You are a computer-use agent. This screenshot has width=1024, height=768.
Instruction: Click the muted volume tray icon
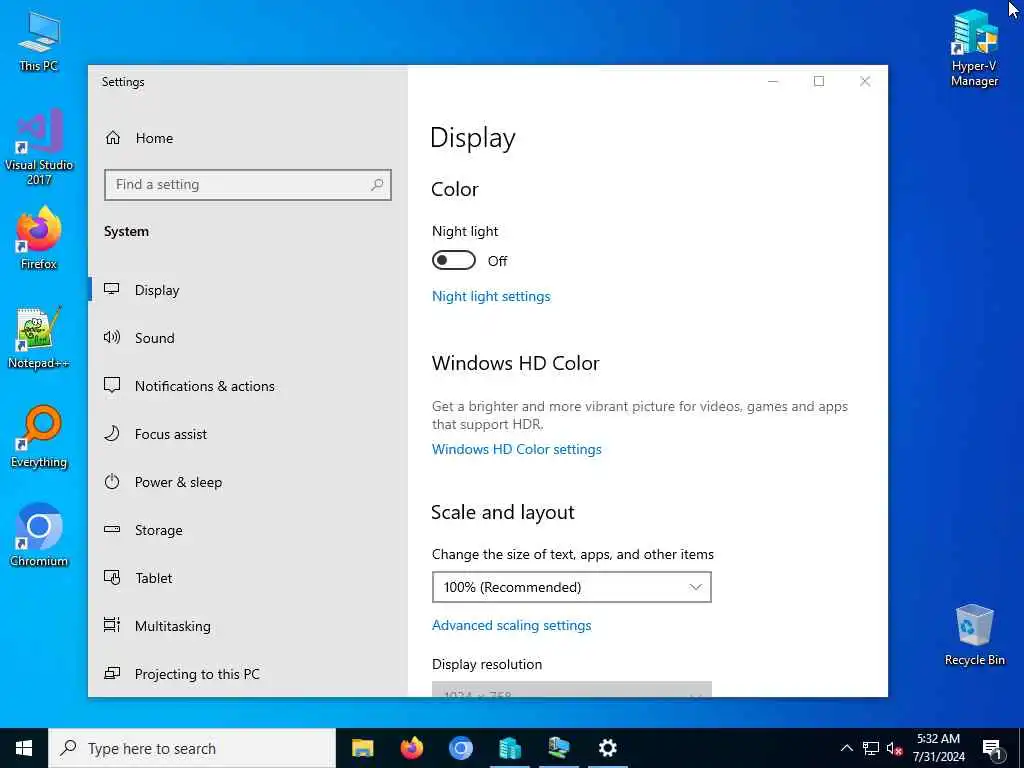click(x=894, y=748)
